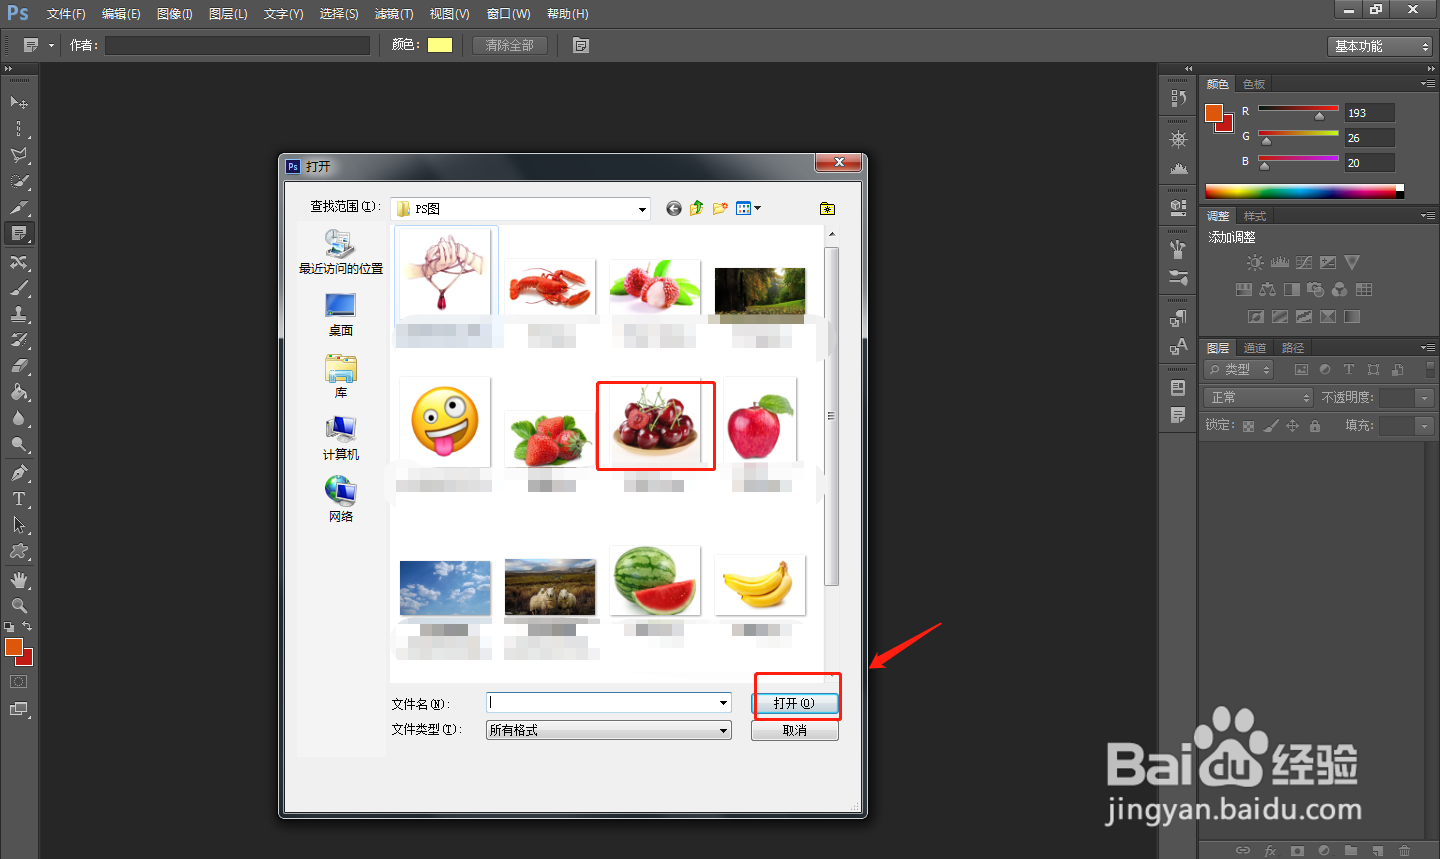Viewport: 1440px width, 859px height.
Task: Open the 滤镜(T) menu
Action: pos(394,14)
